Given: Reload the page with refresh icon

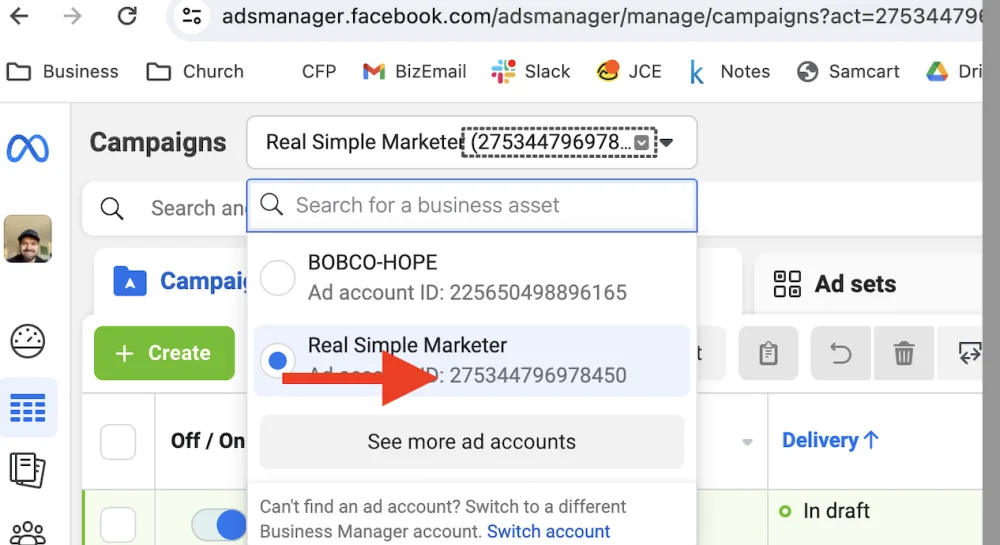Looking at the screenshot, I should [127, 16].
